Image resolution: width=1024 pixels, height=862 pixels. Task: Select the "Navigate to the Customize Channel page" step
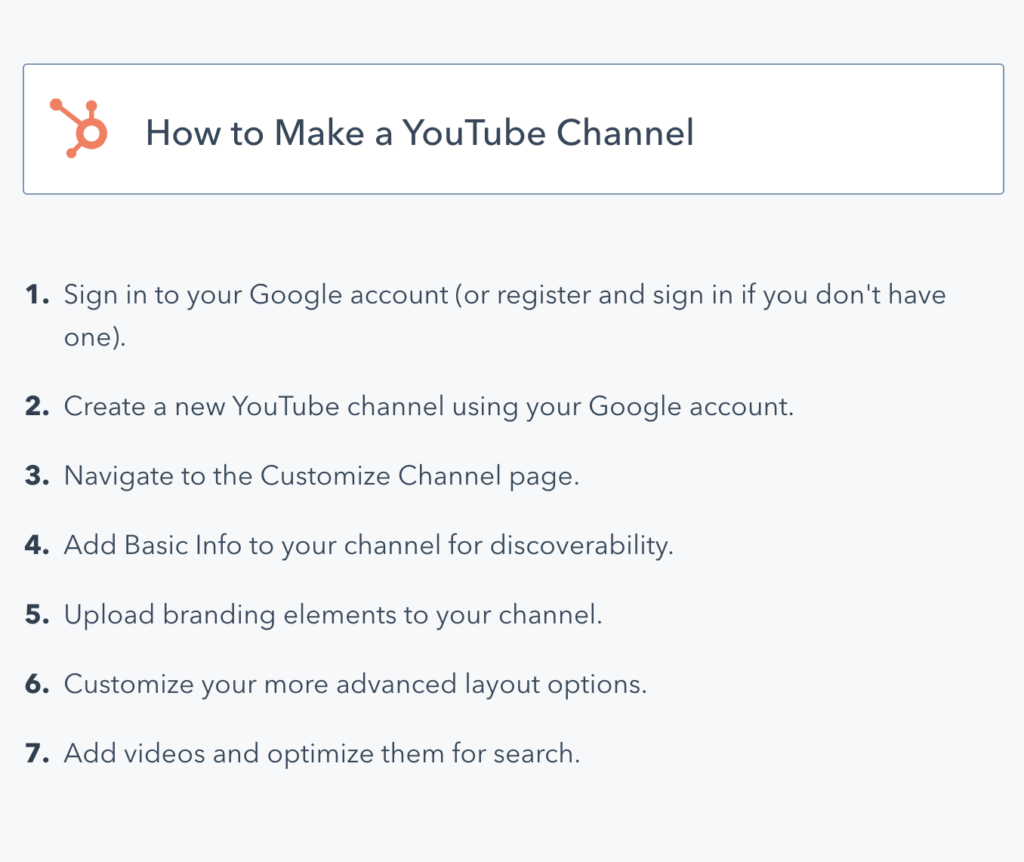321,476
